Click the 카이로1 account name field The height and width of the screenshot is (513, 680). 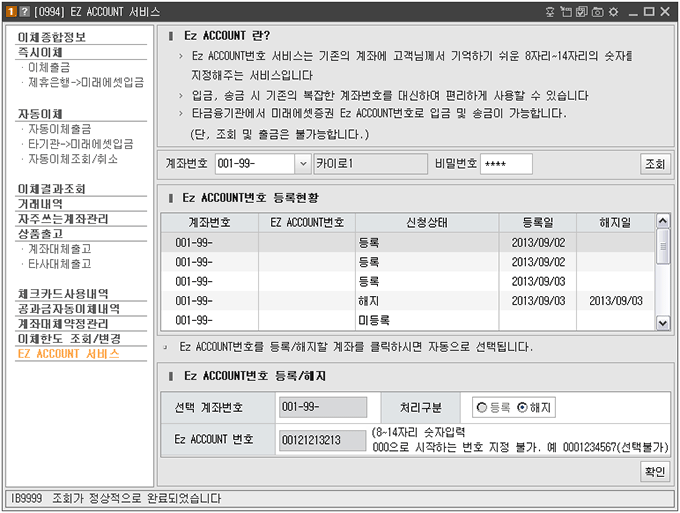(x=371, y=164)
